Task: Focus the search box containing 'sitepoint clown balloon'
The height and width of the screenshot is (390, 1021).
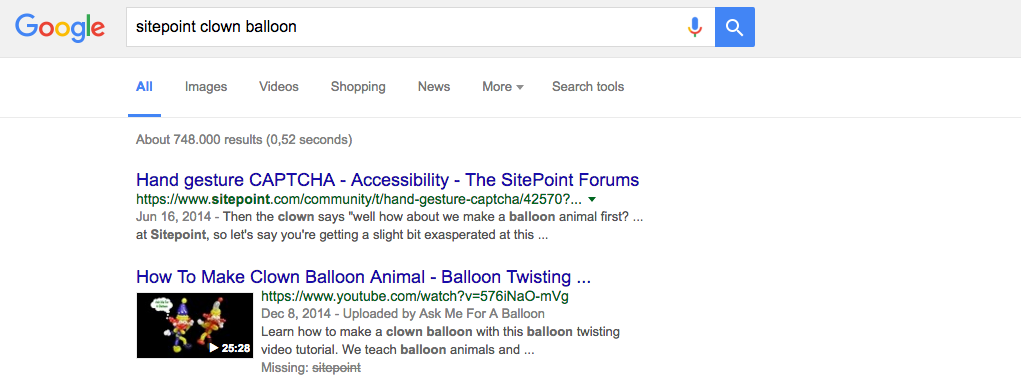Action: tap(420, 27)
